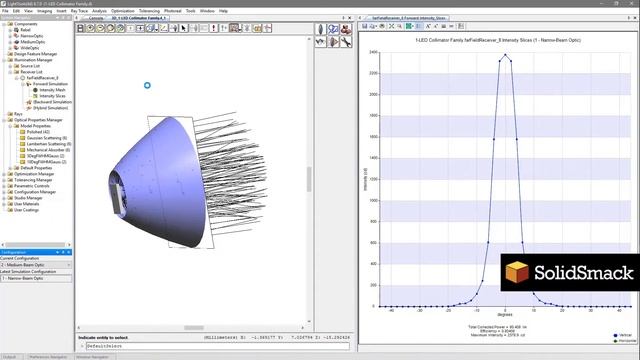Click the Intensity Mesh icon in the tree
The image size is (640, 360).
(x=35, y=90)
